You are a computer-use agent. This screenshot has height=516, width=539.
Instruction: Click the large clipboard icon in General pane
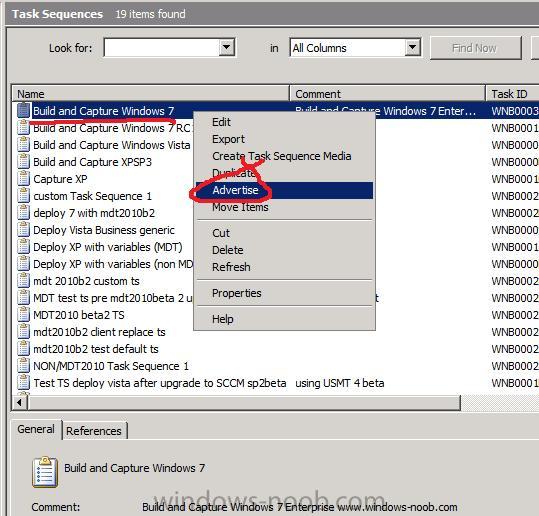coord(45,472)
